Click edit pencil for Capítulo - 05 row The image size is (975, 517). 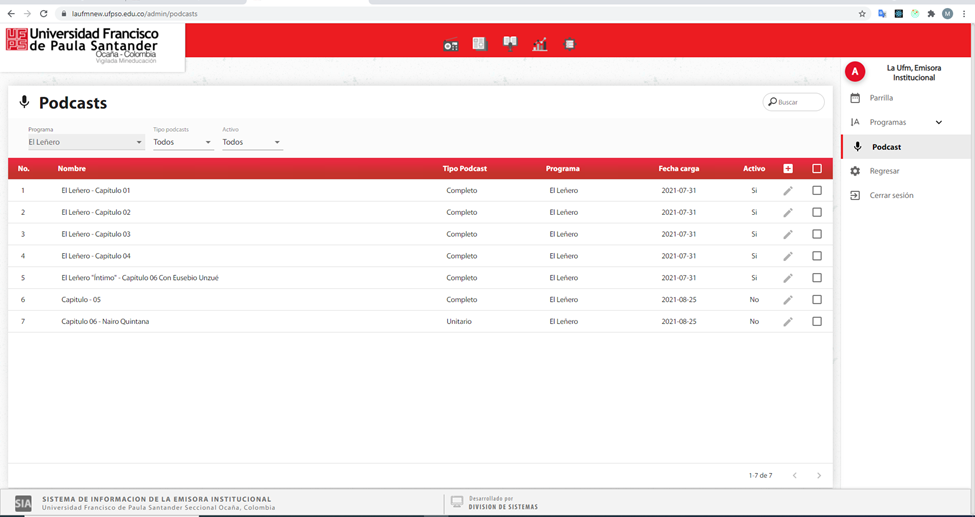[788, 300]
